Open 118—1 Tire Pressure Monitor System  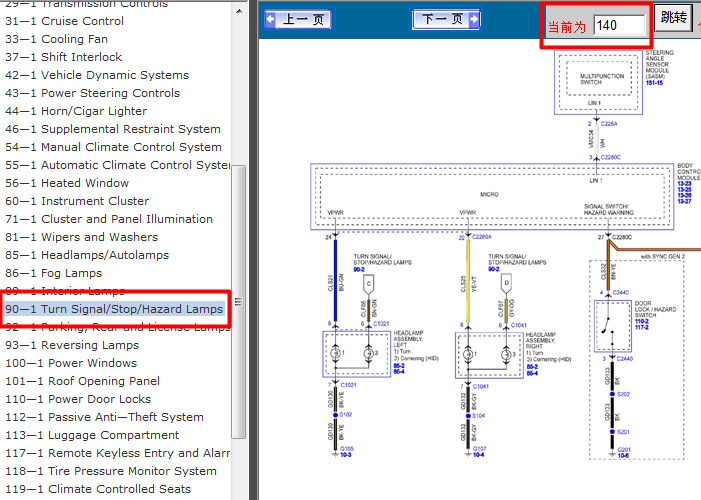coord(111,470)
